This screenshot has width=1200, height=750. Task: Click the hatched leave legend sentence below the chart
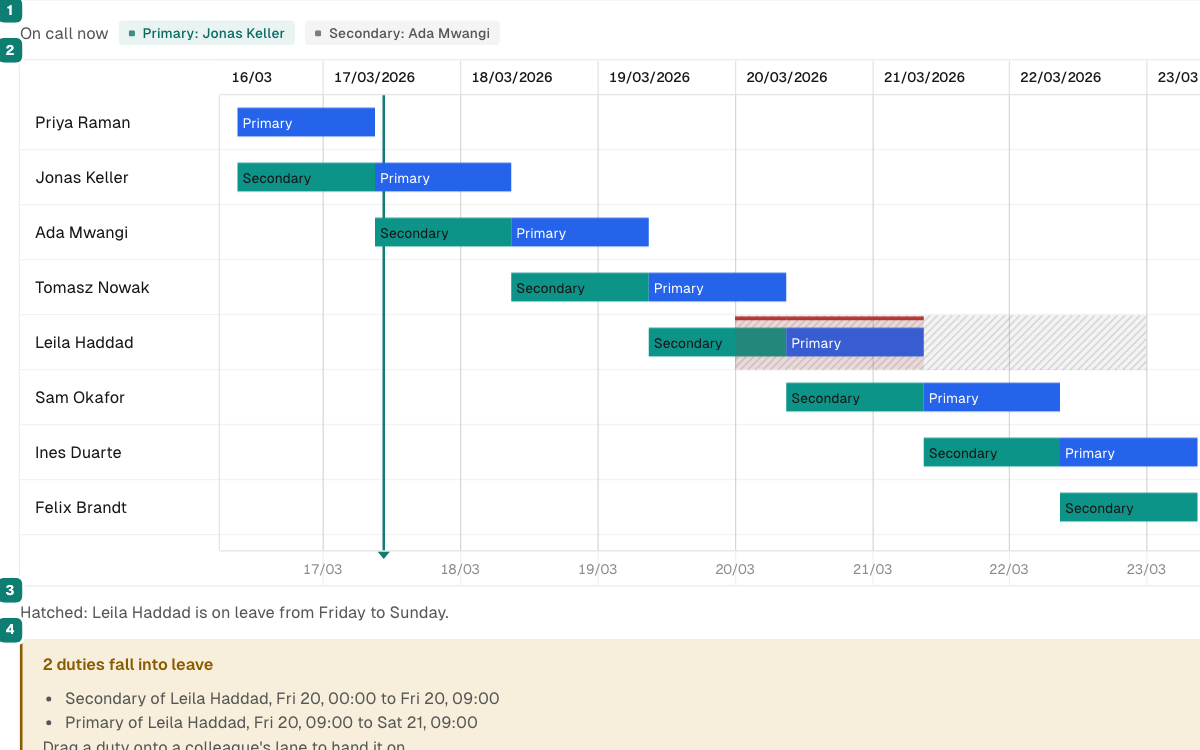(x=234, y=612)
